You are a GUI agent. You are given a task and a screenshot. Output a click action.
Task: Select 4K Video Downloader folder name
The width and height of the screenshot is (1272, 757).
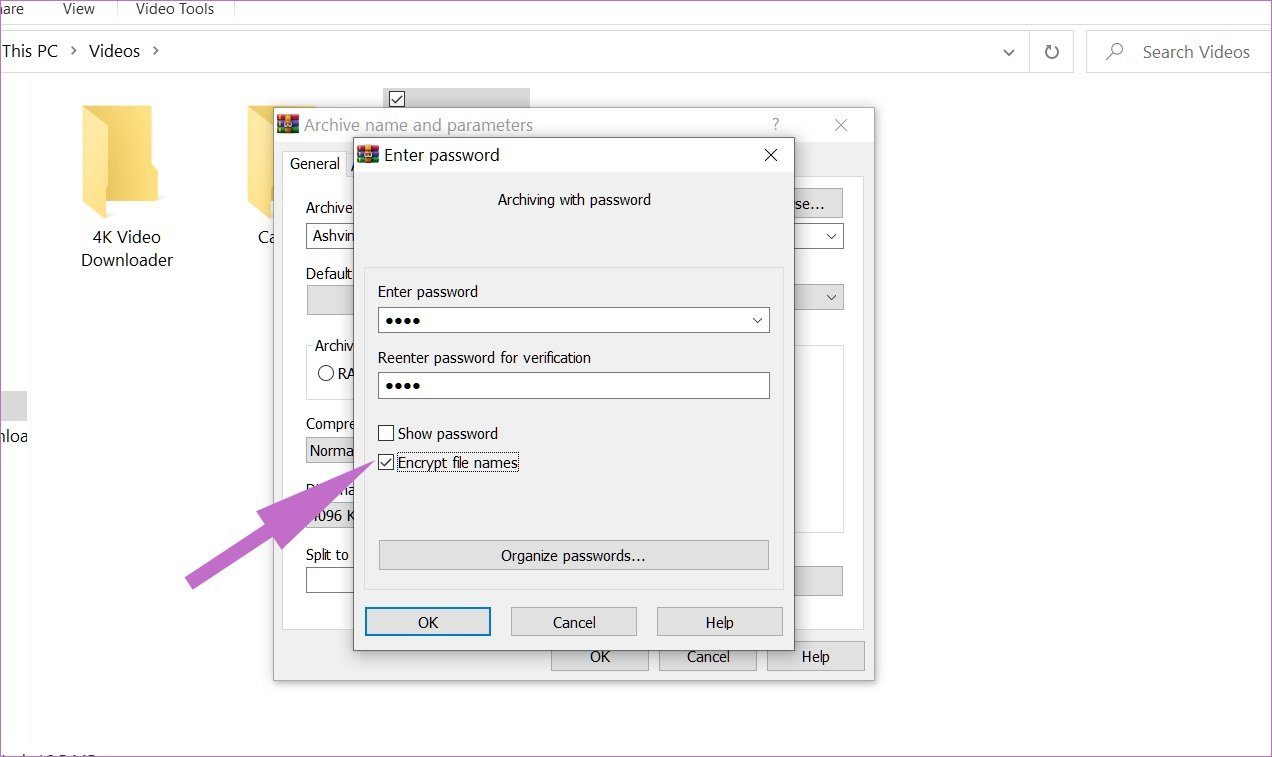pyautogui.click(x=127, y=248)
